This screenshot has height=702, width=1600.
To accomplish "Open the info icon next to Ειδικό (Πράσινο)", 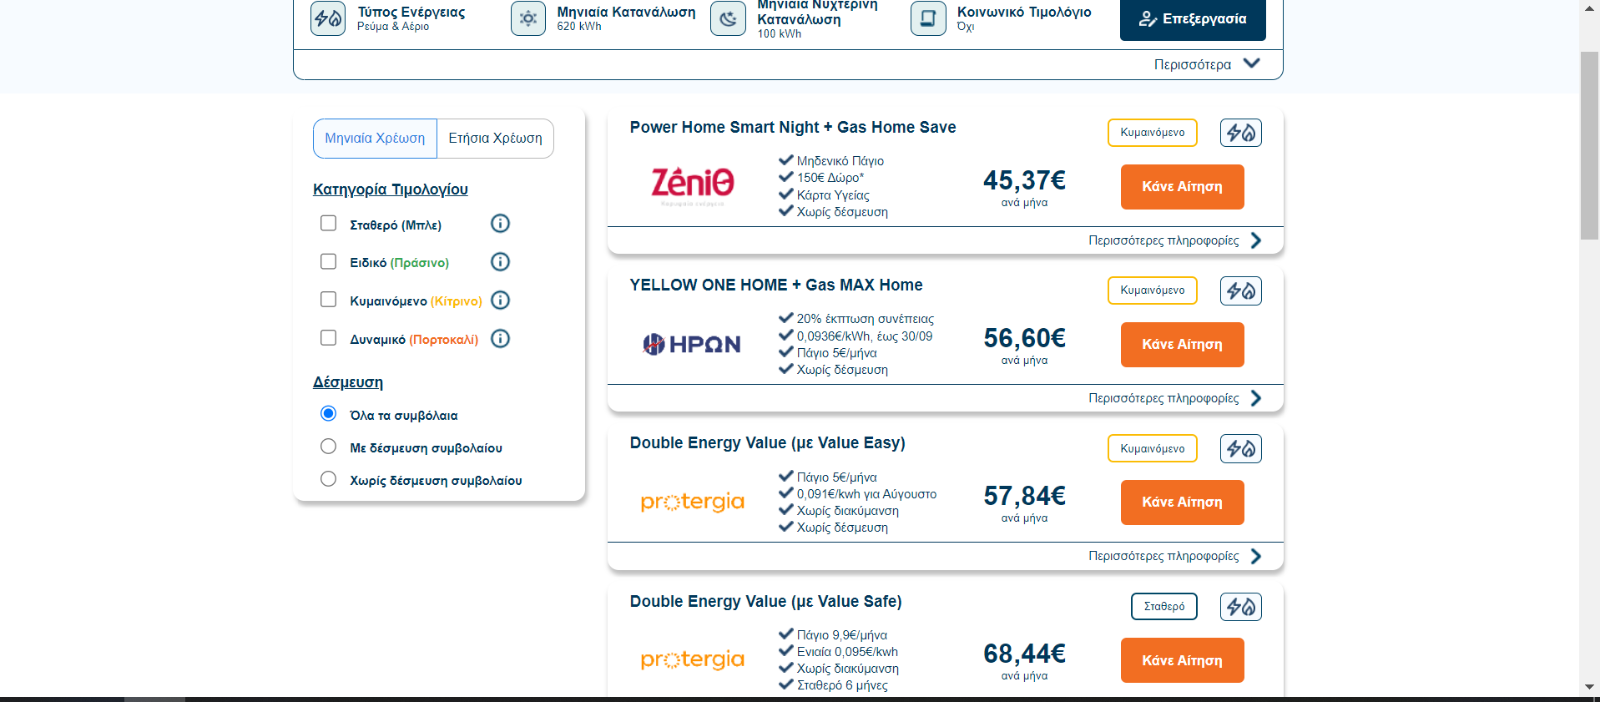I will pyautogui.click(x=501, y=262).
